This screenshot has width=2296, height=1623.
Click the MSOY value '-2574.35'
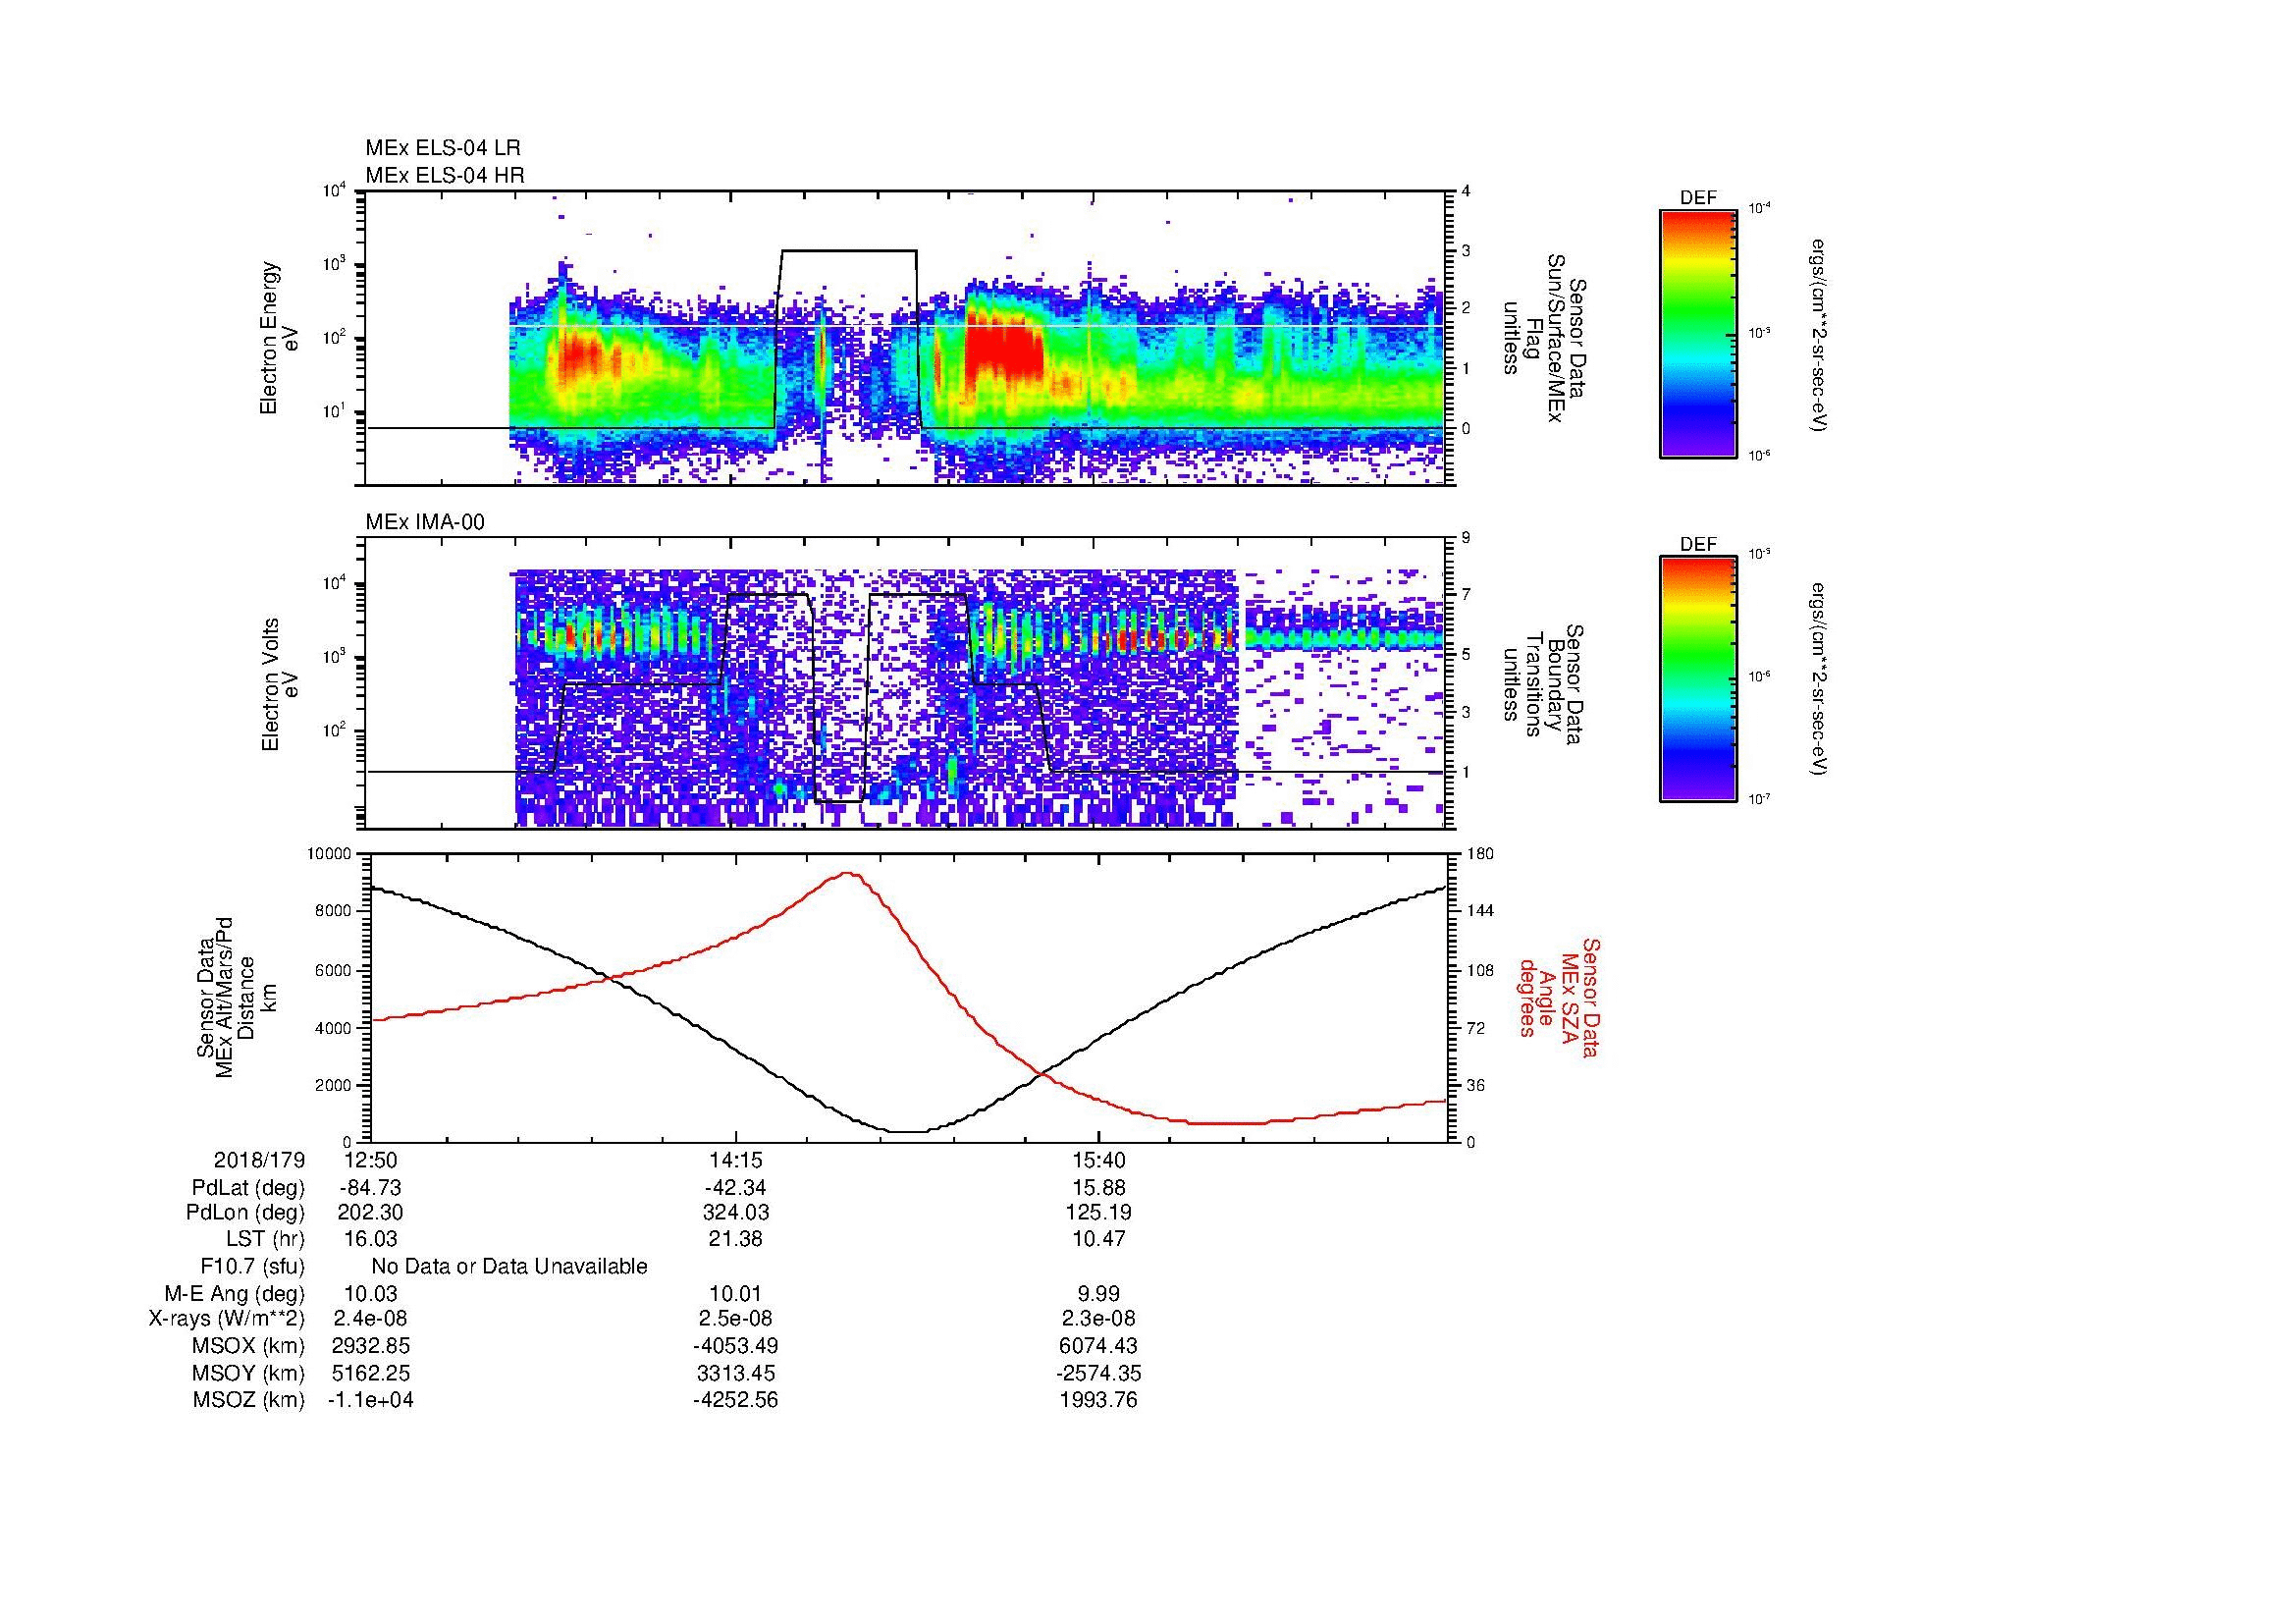[x=1099, y=1373]
